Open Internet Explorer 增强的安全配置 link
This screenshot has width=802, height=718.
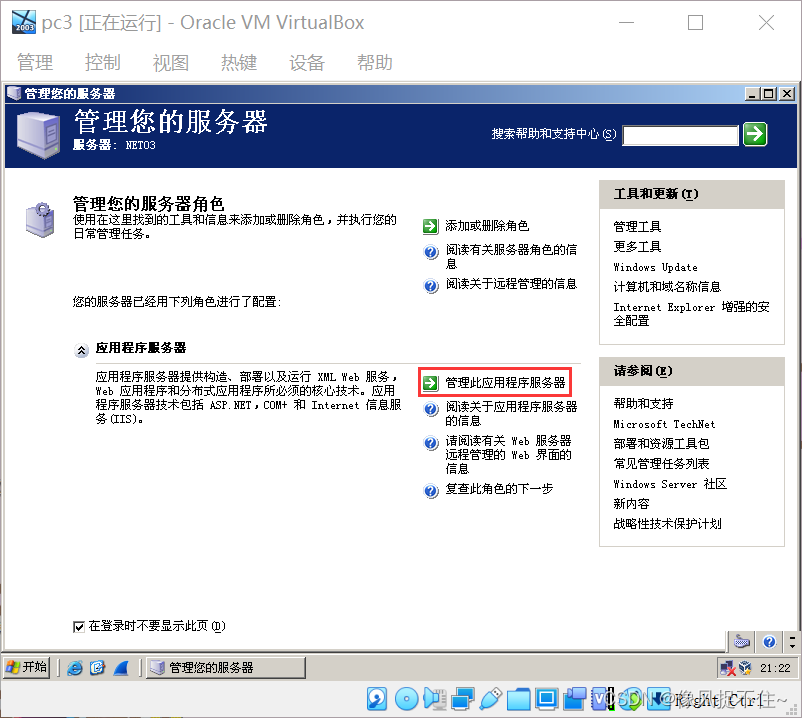pyautogui.click(x=692, y=313)
